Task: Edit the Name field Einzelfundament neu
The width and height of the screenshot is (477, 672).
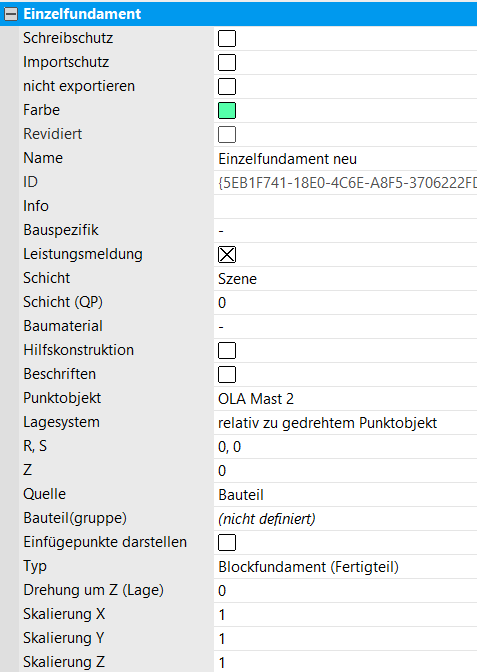Action: click(345, 159)
